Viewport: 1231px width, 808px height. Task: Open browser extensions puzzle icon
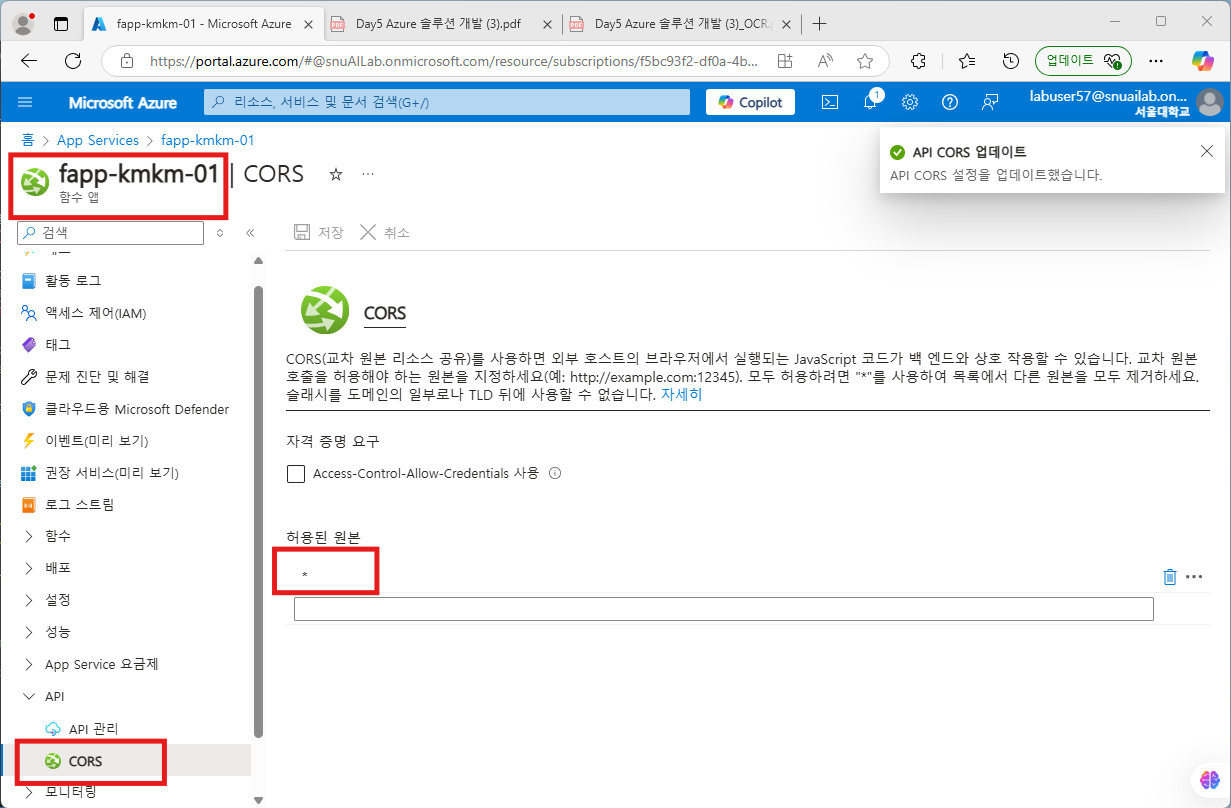click(919, 61)
